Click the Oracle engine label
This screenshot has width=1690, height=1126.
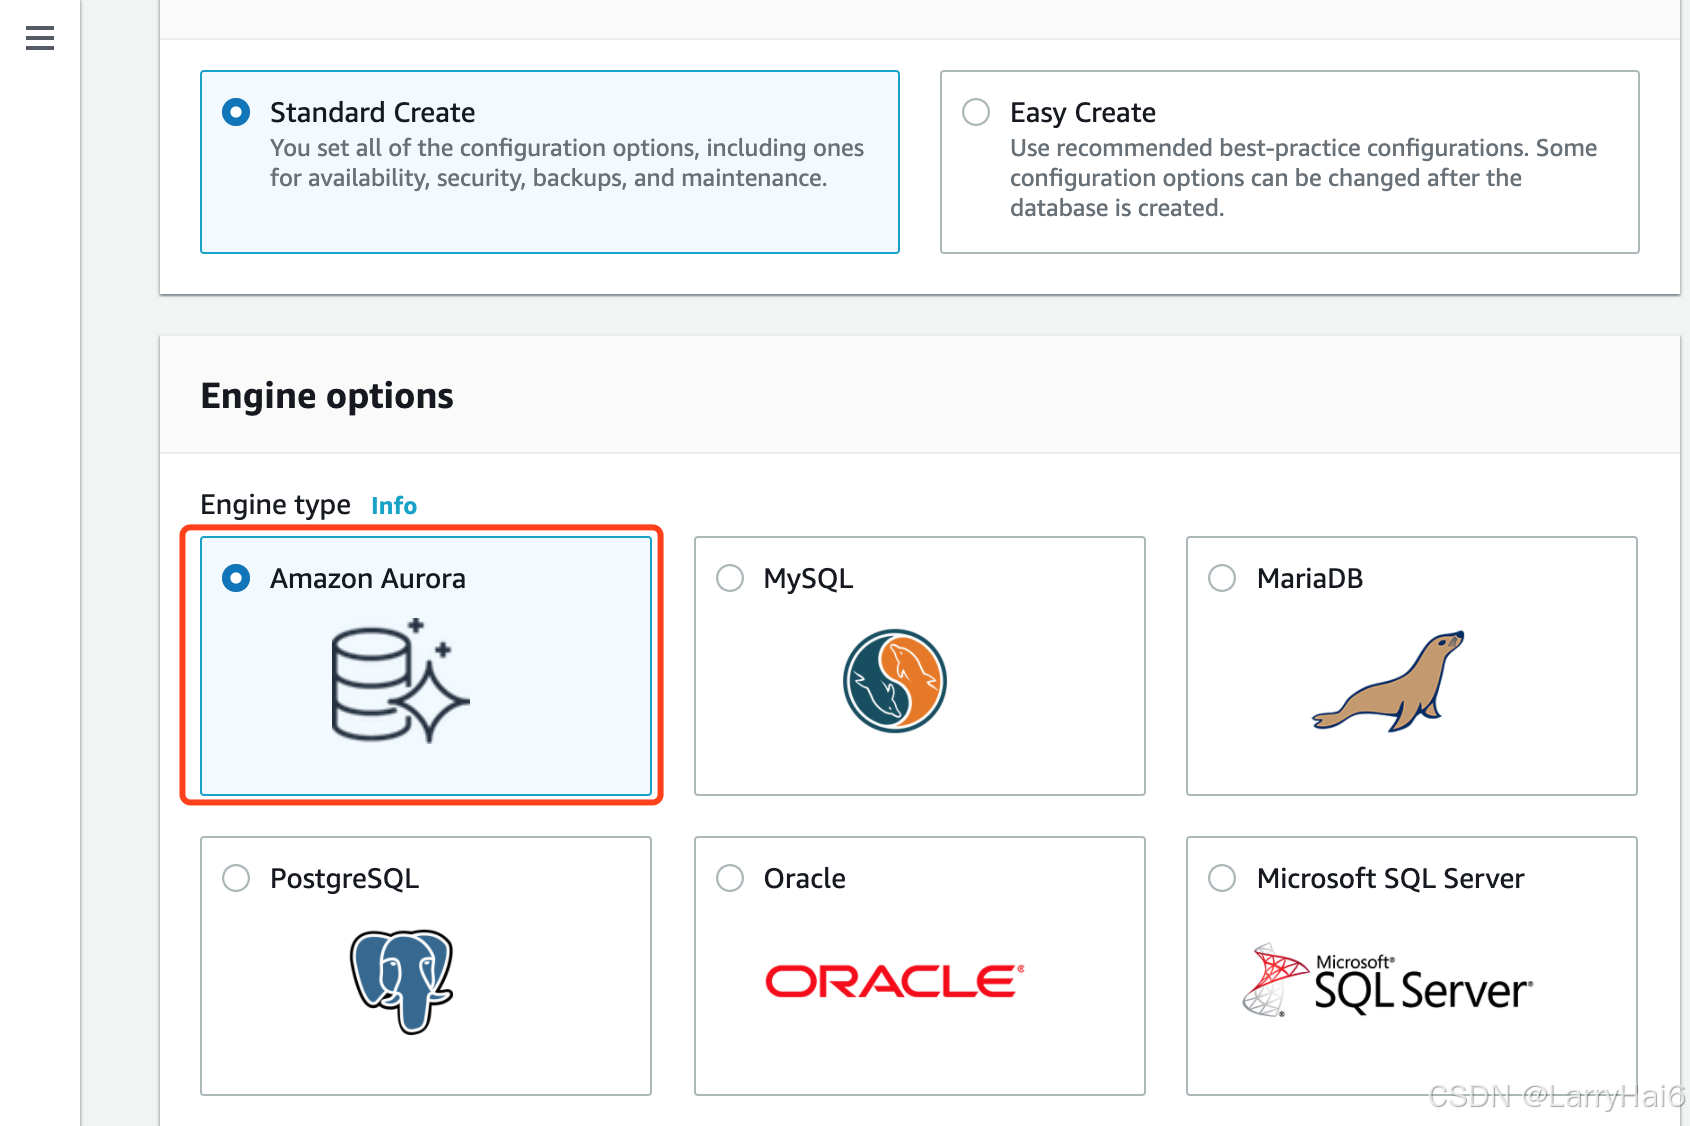804,878
